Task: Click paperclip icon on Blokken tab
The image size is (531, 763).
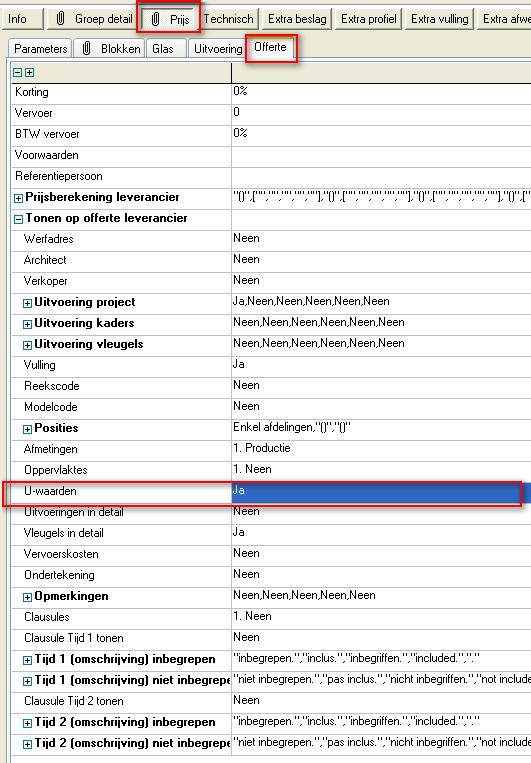Action: click(x=86, y=48)
